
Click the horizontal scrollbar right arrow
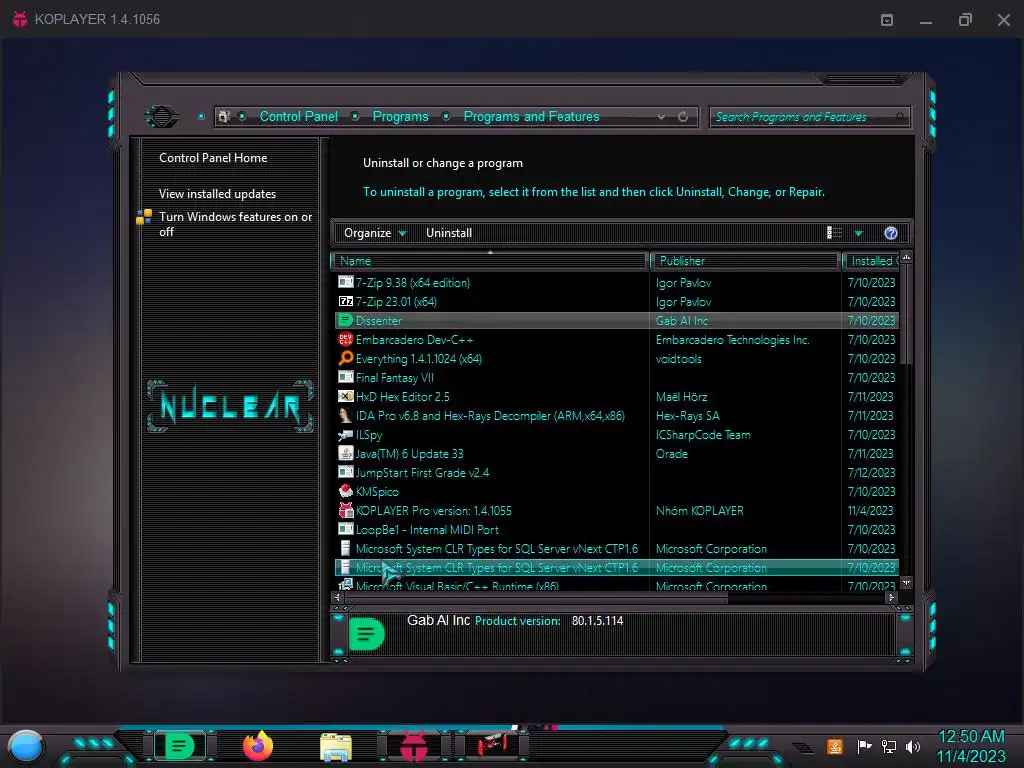891,598
